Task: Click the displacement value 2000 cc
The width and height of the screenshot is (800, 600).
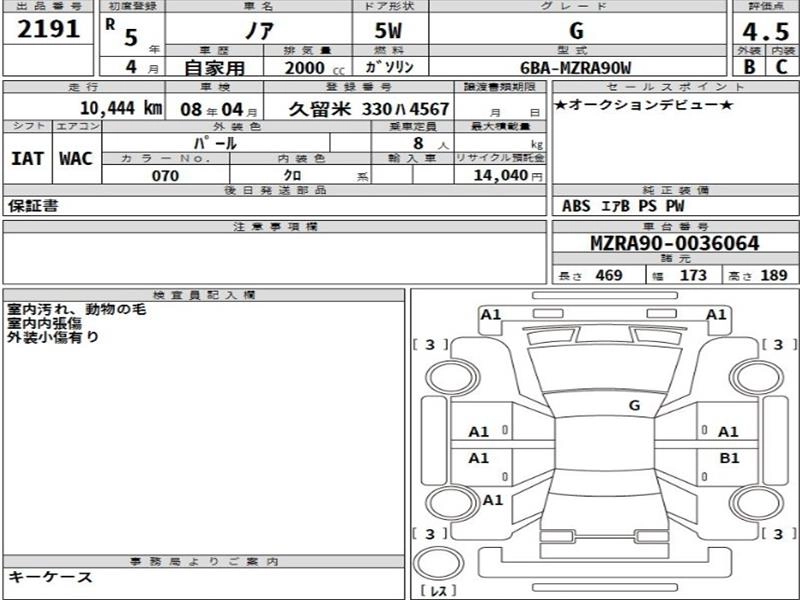Action: [314, 68]
